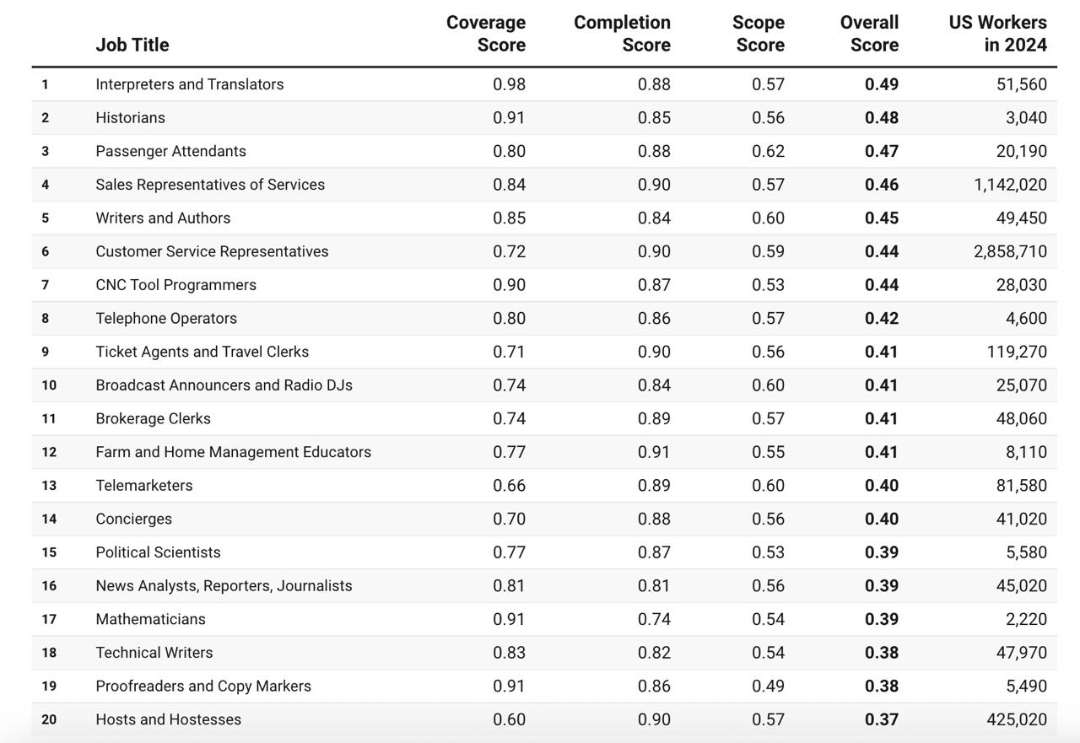Screen dimensions: 1080x743
Task: Sort by the Overall Score header
Action: [869, 34]
